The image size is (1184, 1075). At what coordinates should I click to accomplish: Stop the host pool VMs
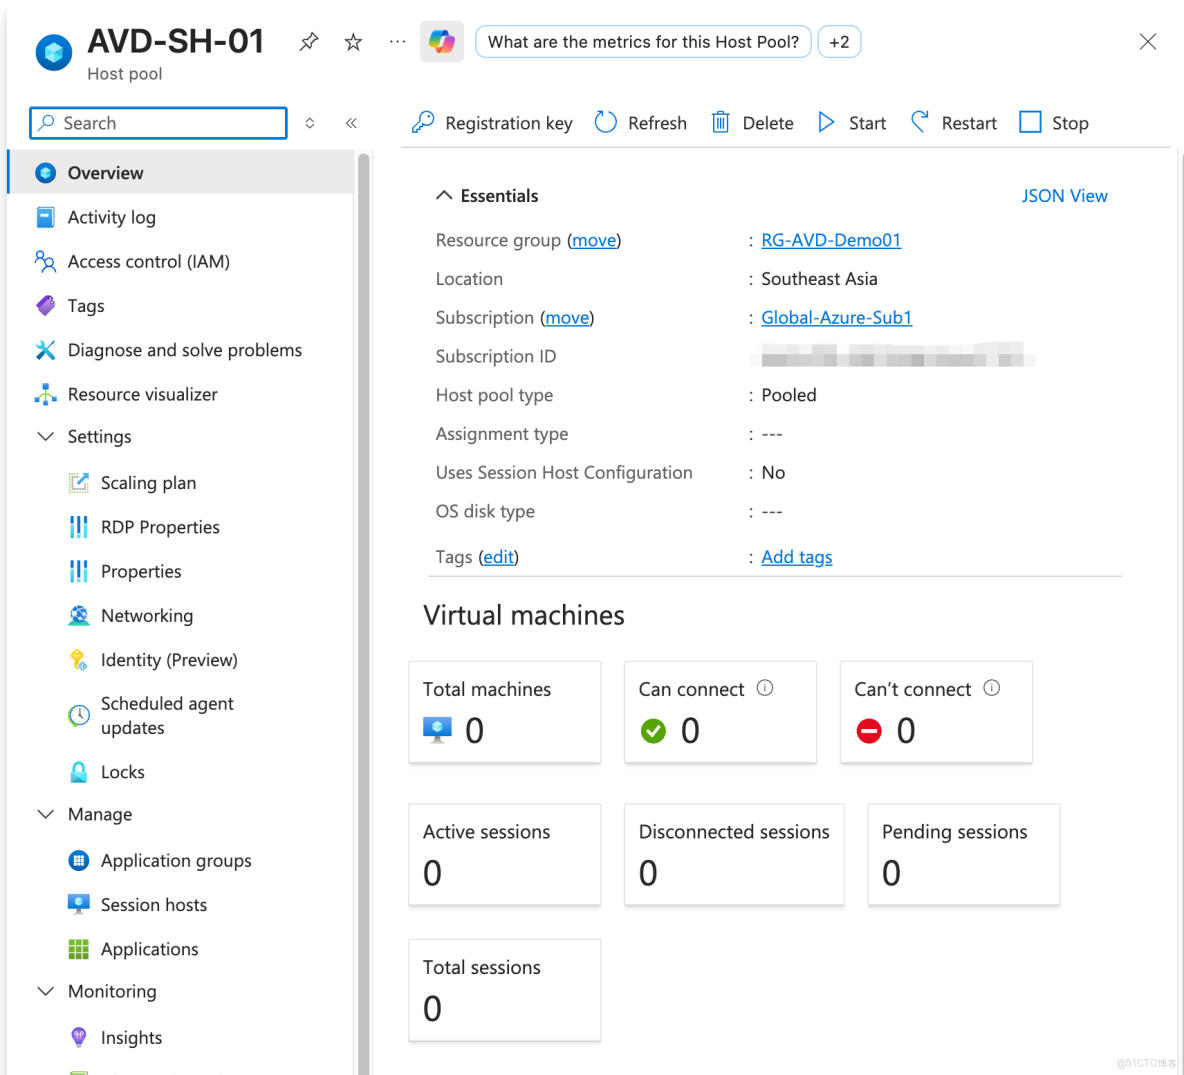1053,122
